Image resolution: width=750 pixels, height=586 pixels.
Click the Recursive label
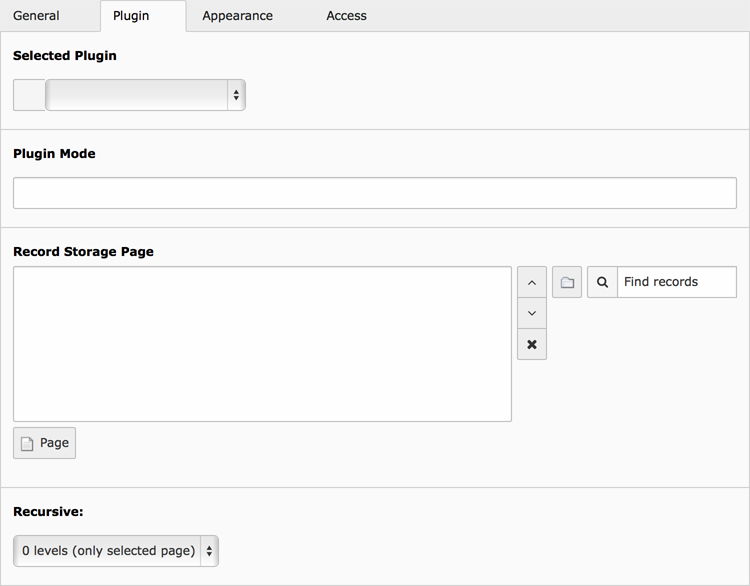click(48, 511)
